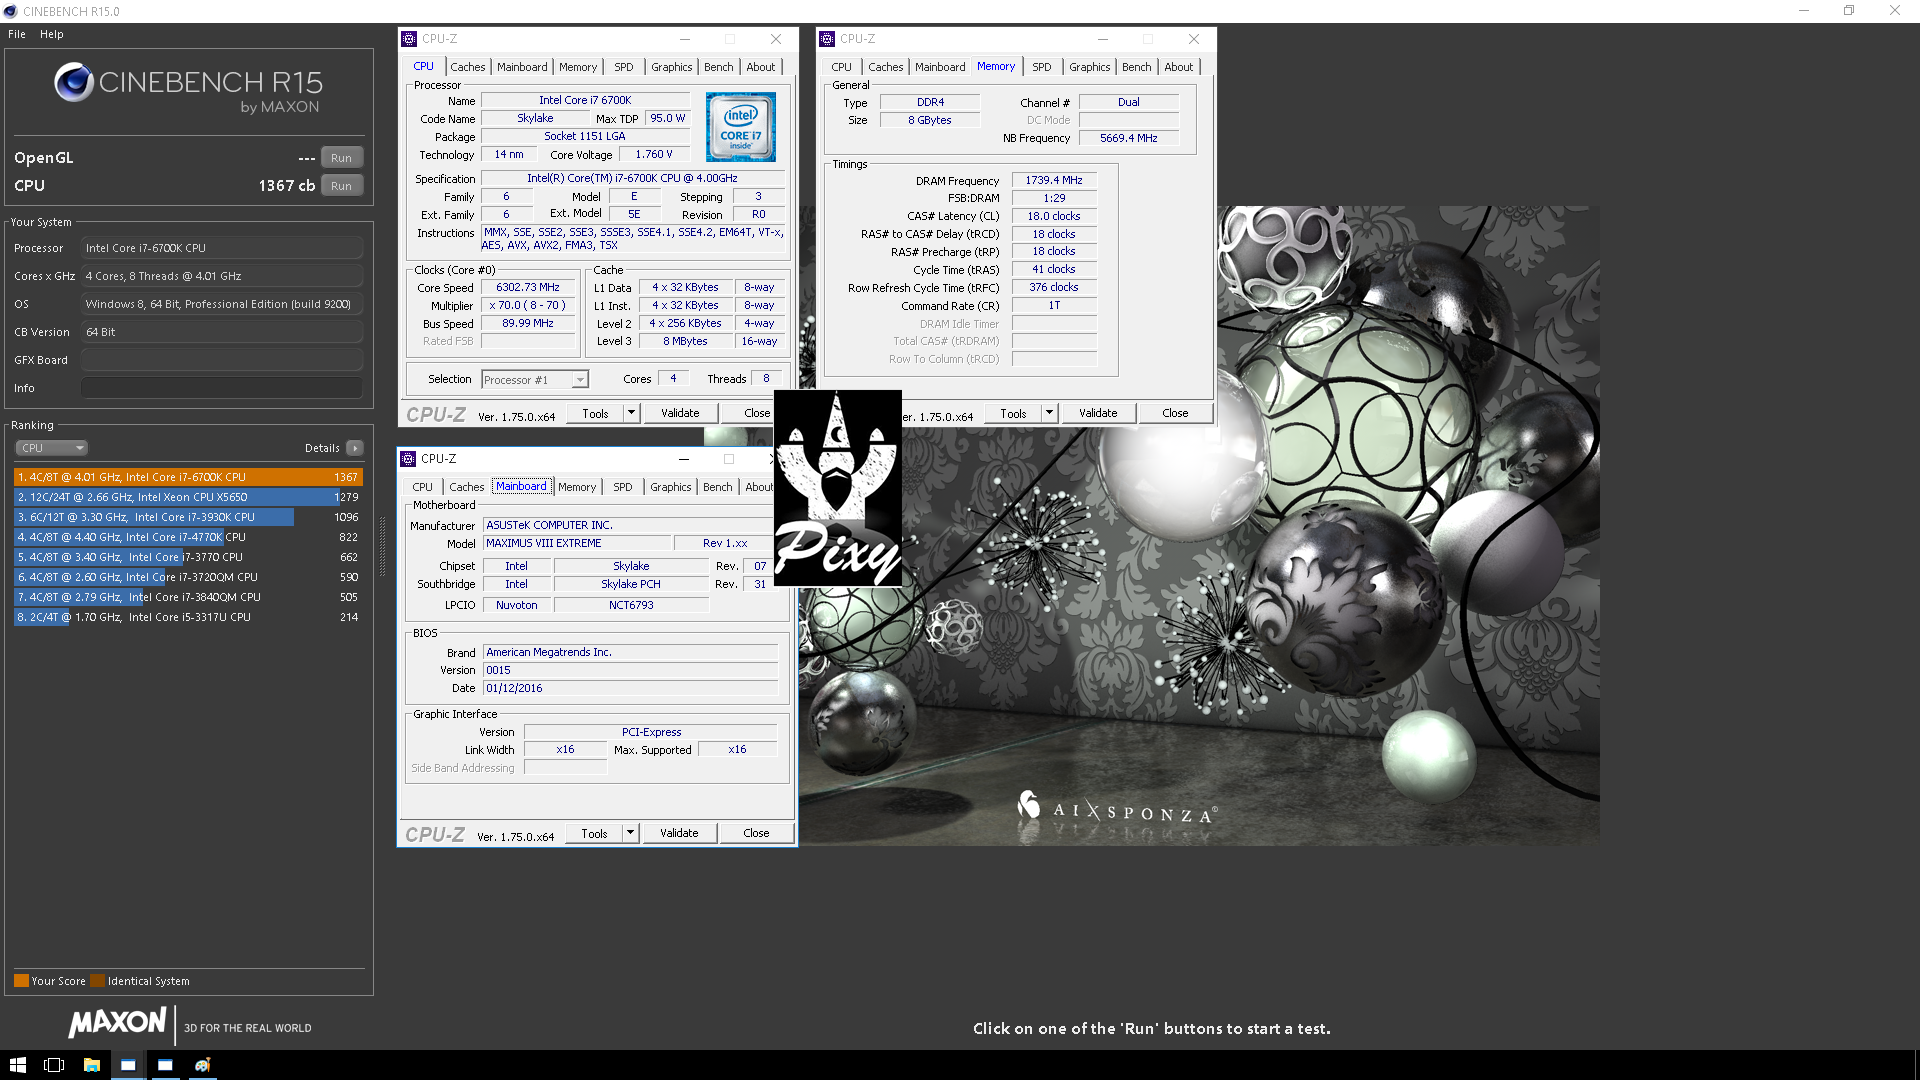The image size is (1920, 1080).
Task: Open File Explorer from the taskbar
Action: click(91, 1065)
